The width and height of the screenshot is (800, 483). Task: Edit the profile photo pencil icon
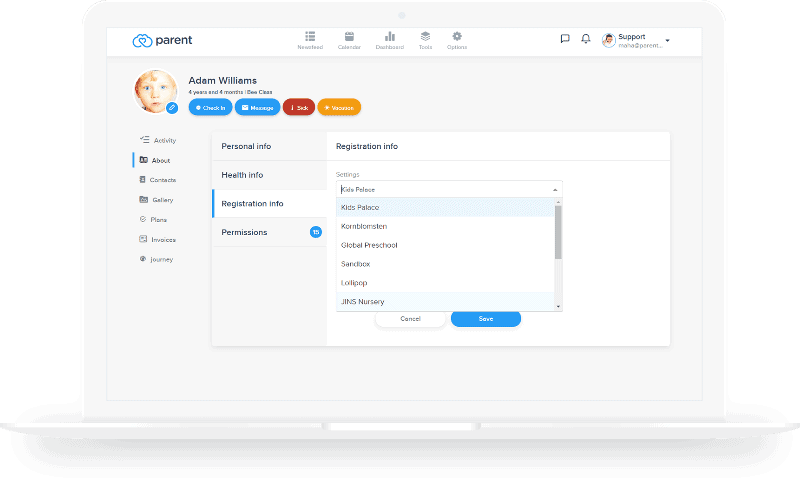pyautogui.click(x=172, y=108)
